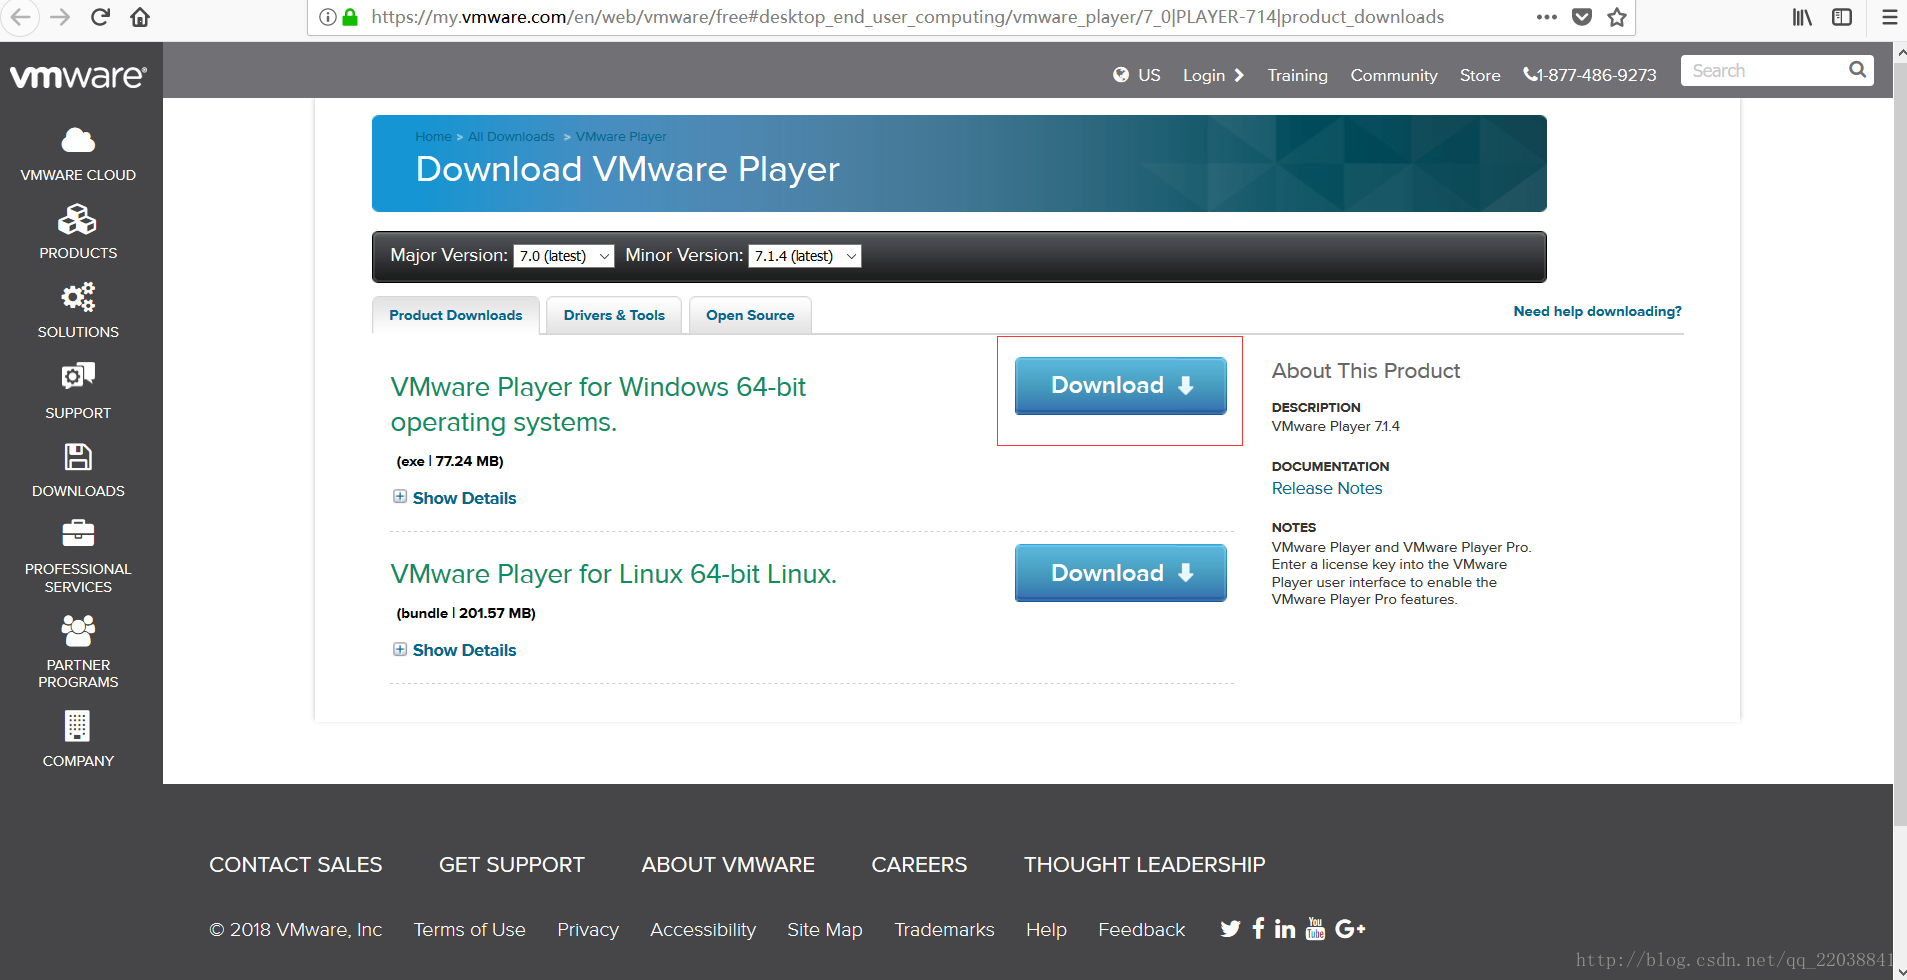
Task: Click the browser back arrow
Action: [20, 17]
